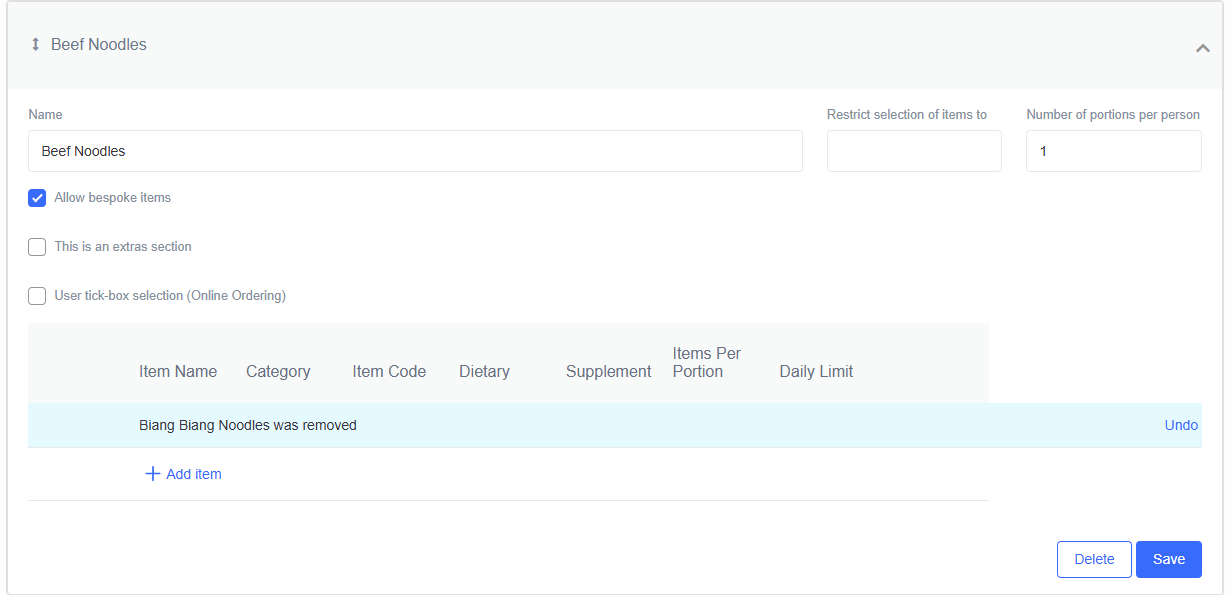Click into the Name input field

pyautogui.click(x=415, y=151)
